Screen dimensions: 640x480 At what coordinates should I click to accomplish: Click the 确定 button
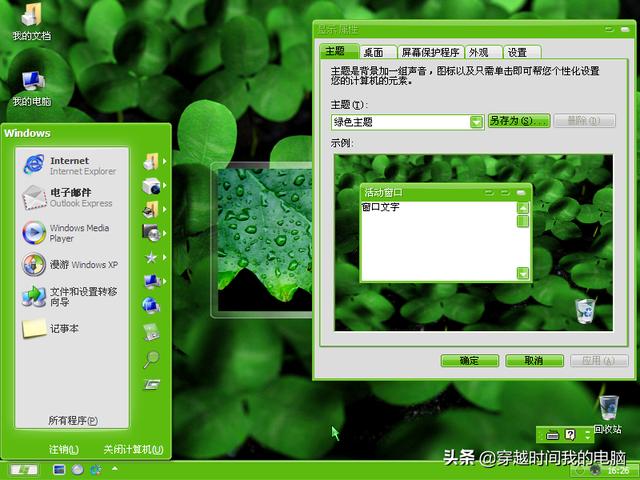[x=469, y=360]
